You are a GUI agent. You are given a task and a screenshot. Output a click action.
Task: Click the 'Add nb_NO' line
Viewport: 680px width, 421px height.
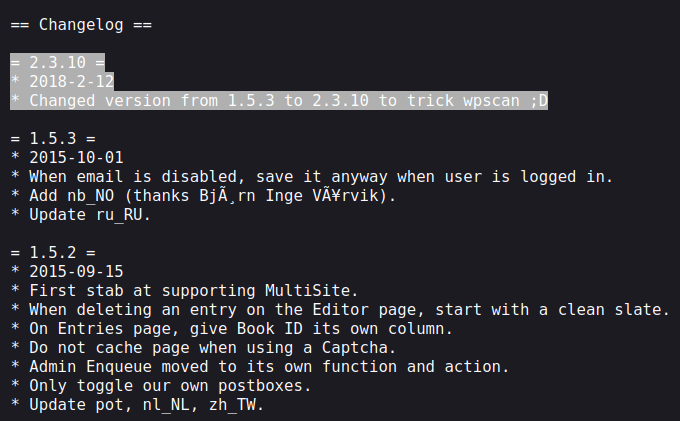(203, 196)
